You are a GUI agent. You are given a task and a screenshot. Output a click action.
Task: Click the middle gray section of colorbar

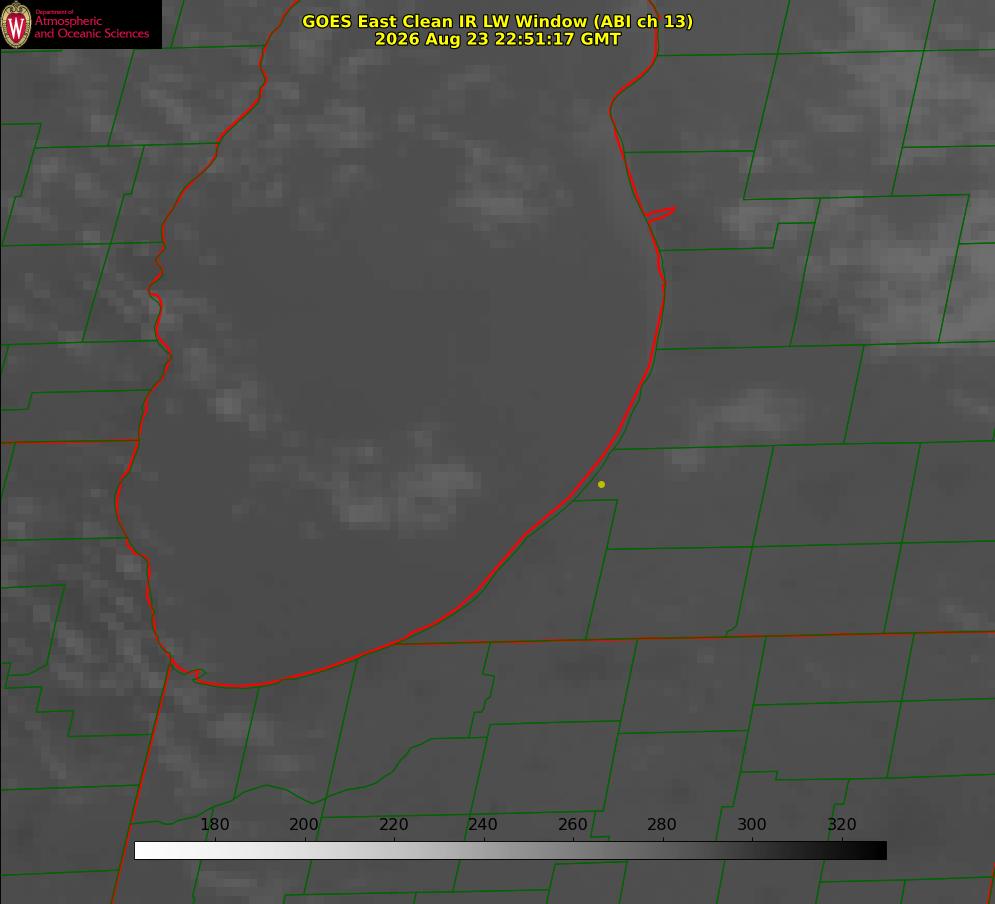point(510,851)
